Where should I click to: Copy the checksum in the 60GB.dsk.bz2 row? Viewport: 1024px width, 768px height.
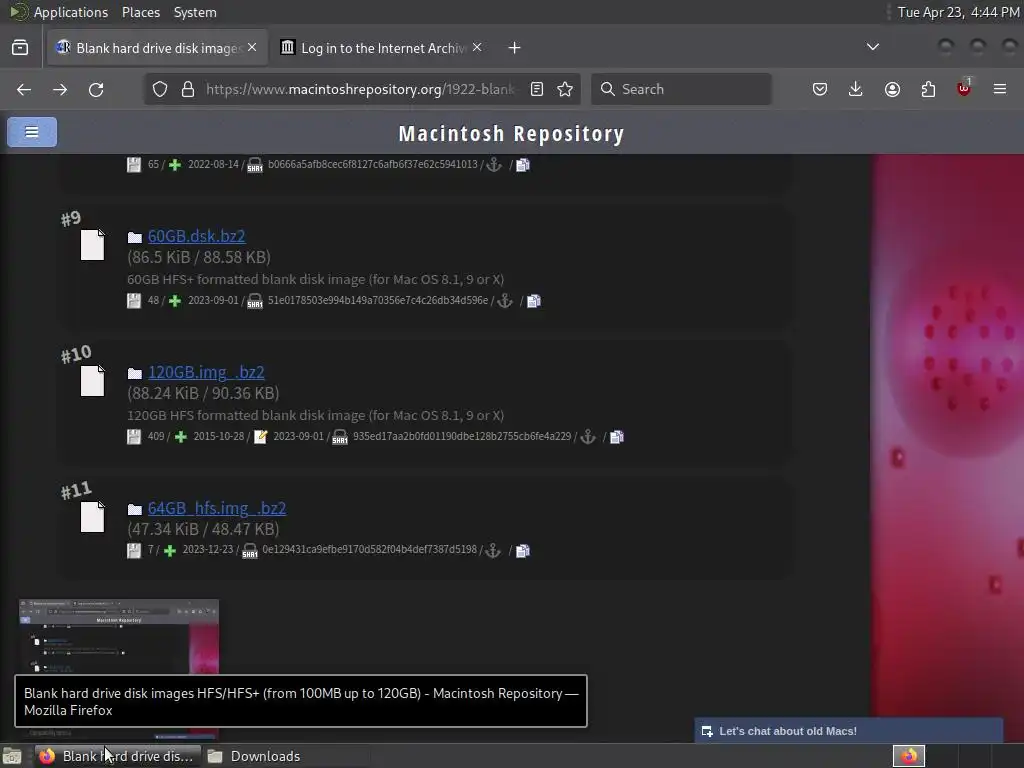[x=534, y=301]
